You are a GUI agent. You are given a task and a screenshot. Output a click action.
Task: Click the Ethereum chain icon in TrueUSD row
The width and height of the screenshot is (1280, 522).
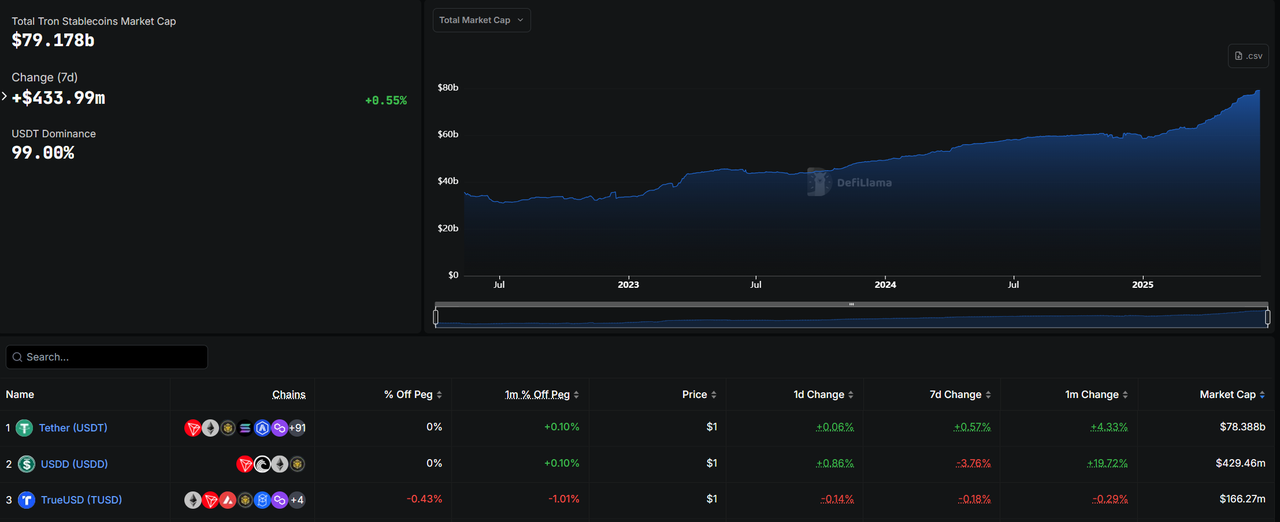(x=193, y=500)
